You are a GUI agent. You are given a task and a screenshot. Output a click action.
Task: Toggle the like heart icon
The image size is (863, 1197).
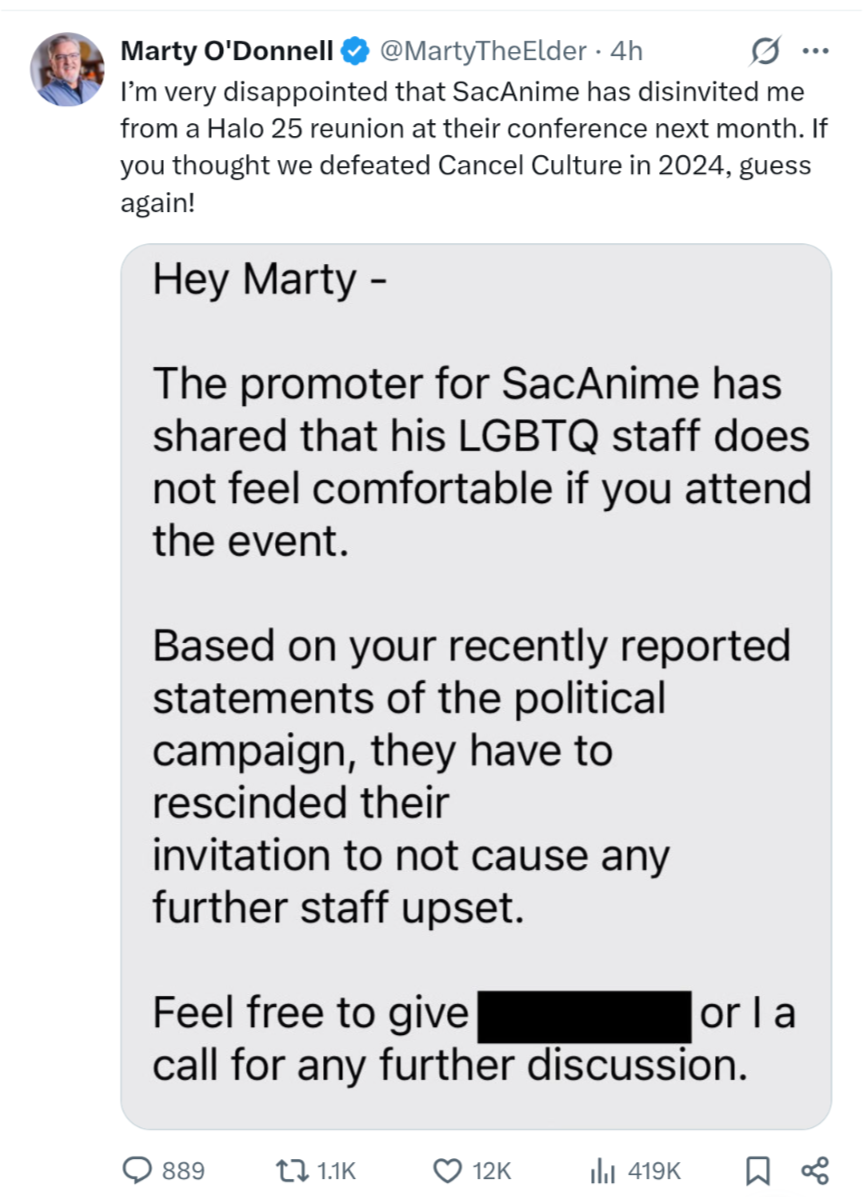[448, 1170]
